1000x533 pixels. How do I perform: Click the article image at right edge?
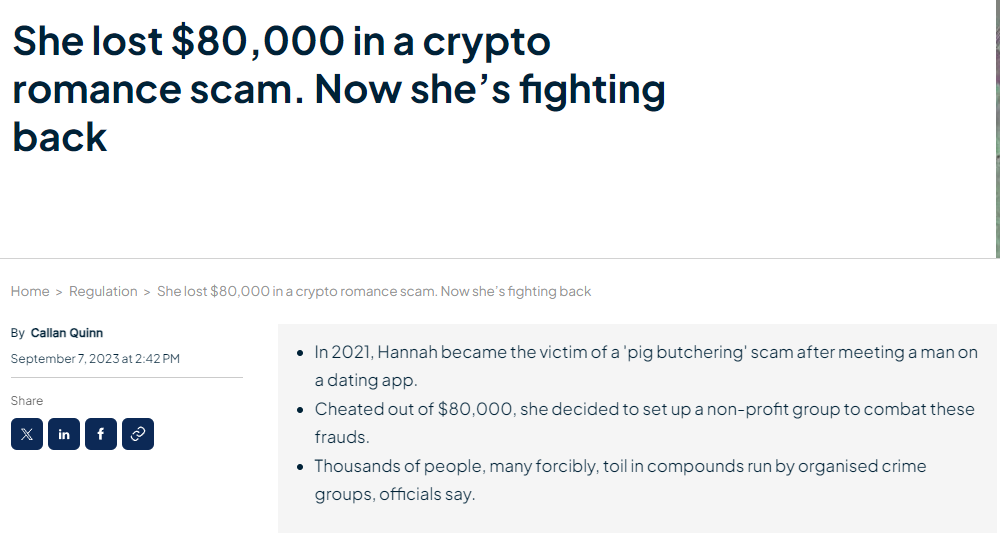[997, 129]
